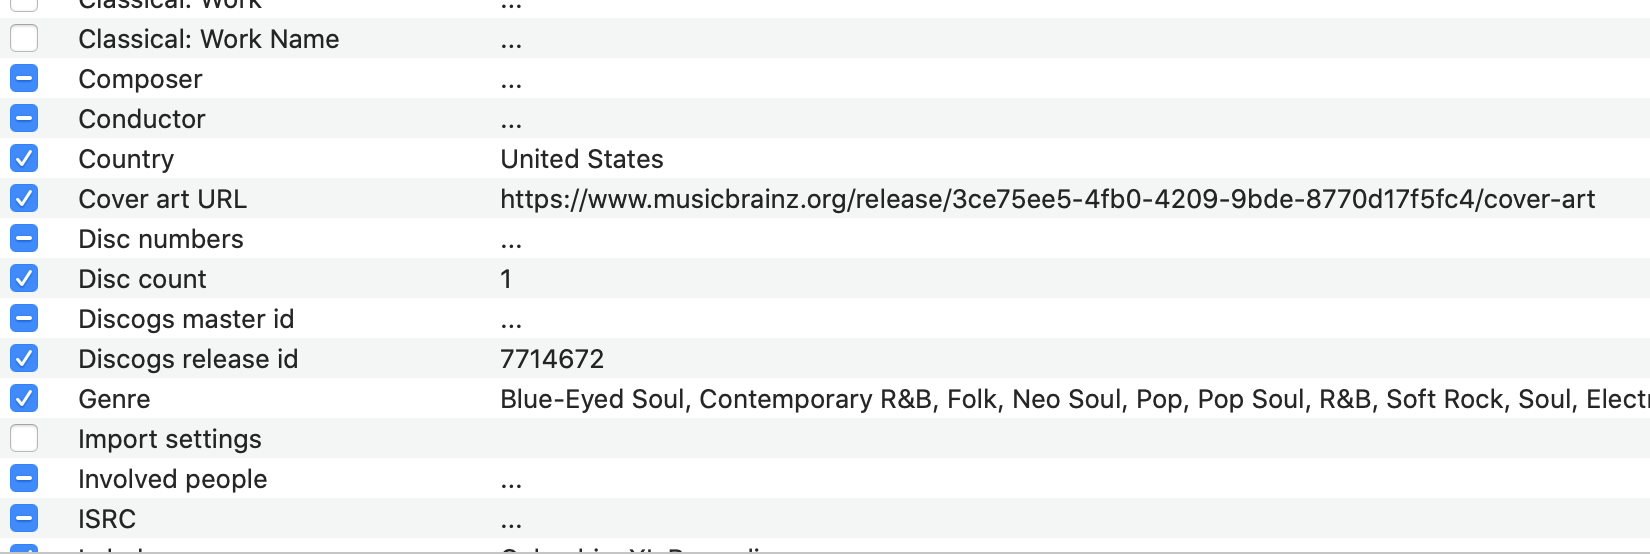Screen dimensions: 1650x554
Task: Select the United States country value
Action: click(581, 159)
